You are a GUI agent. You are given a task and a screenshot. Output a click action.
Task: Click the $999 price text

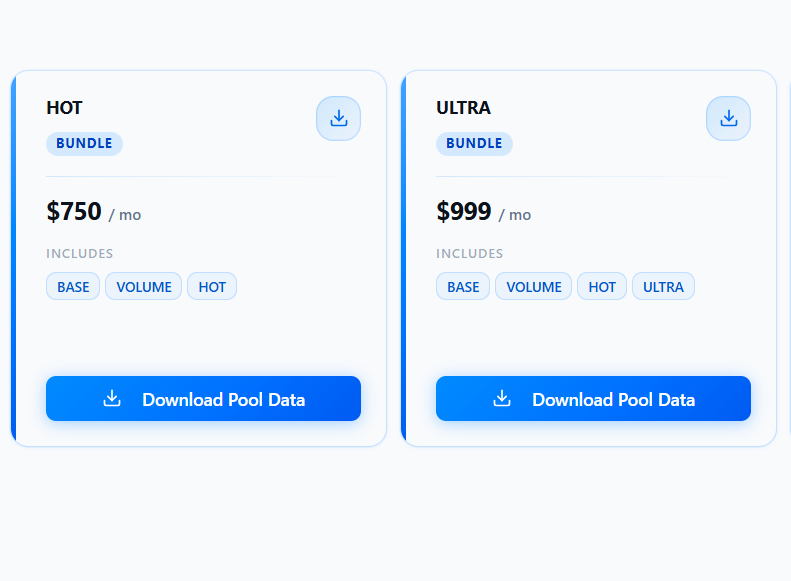[x=464, y=211]
